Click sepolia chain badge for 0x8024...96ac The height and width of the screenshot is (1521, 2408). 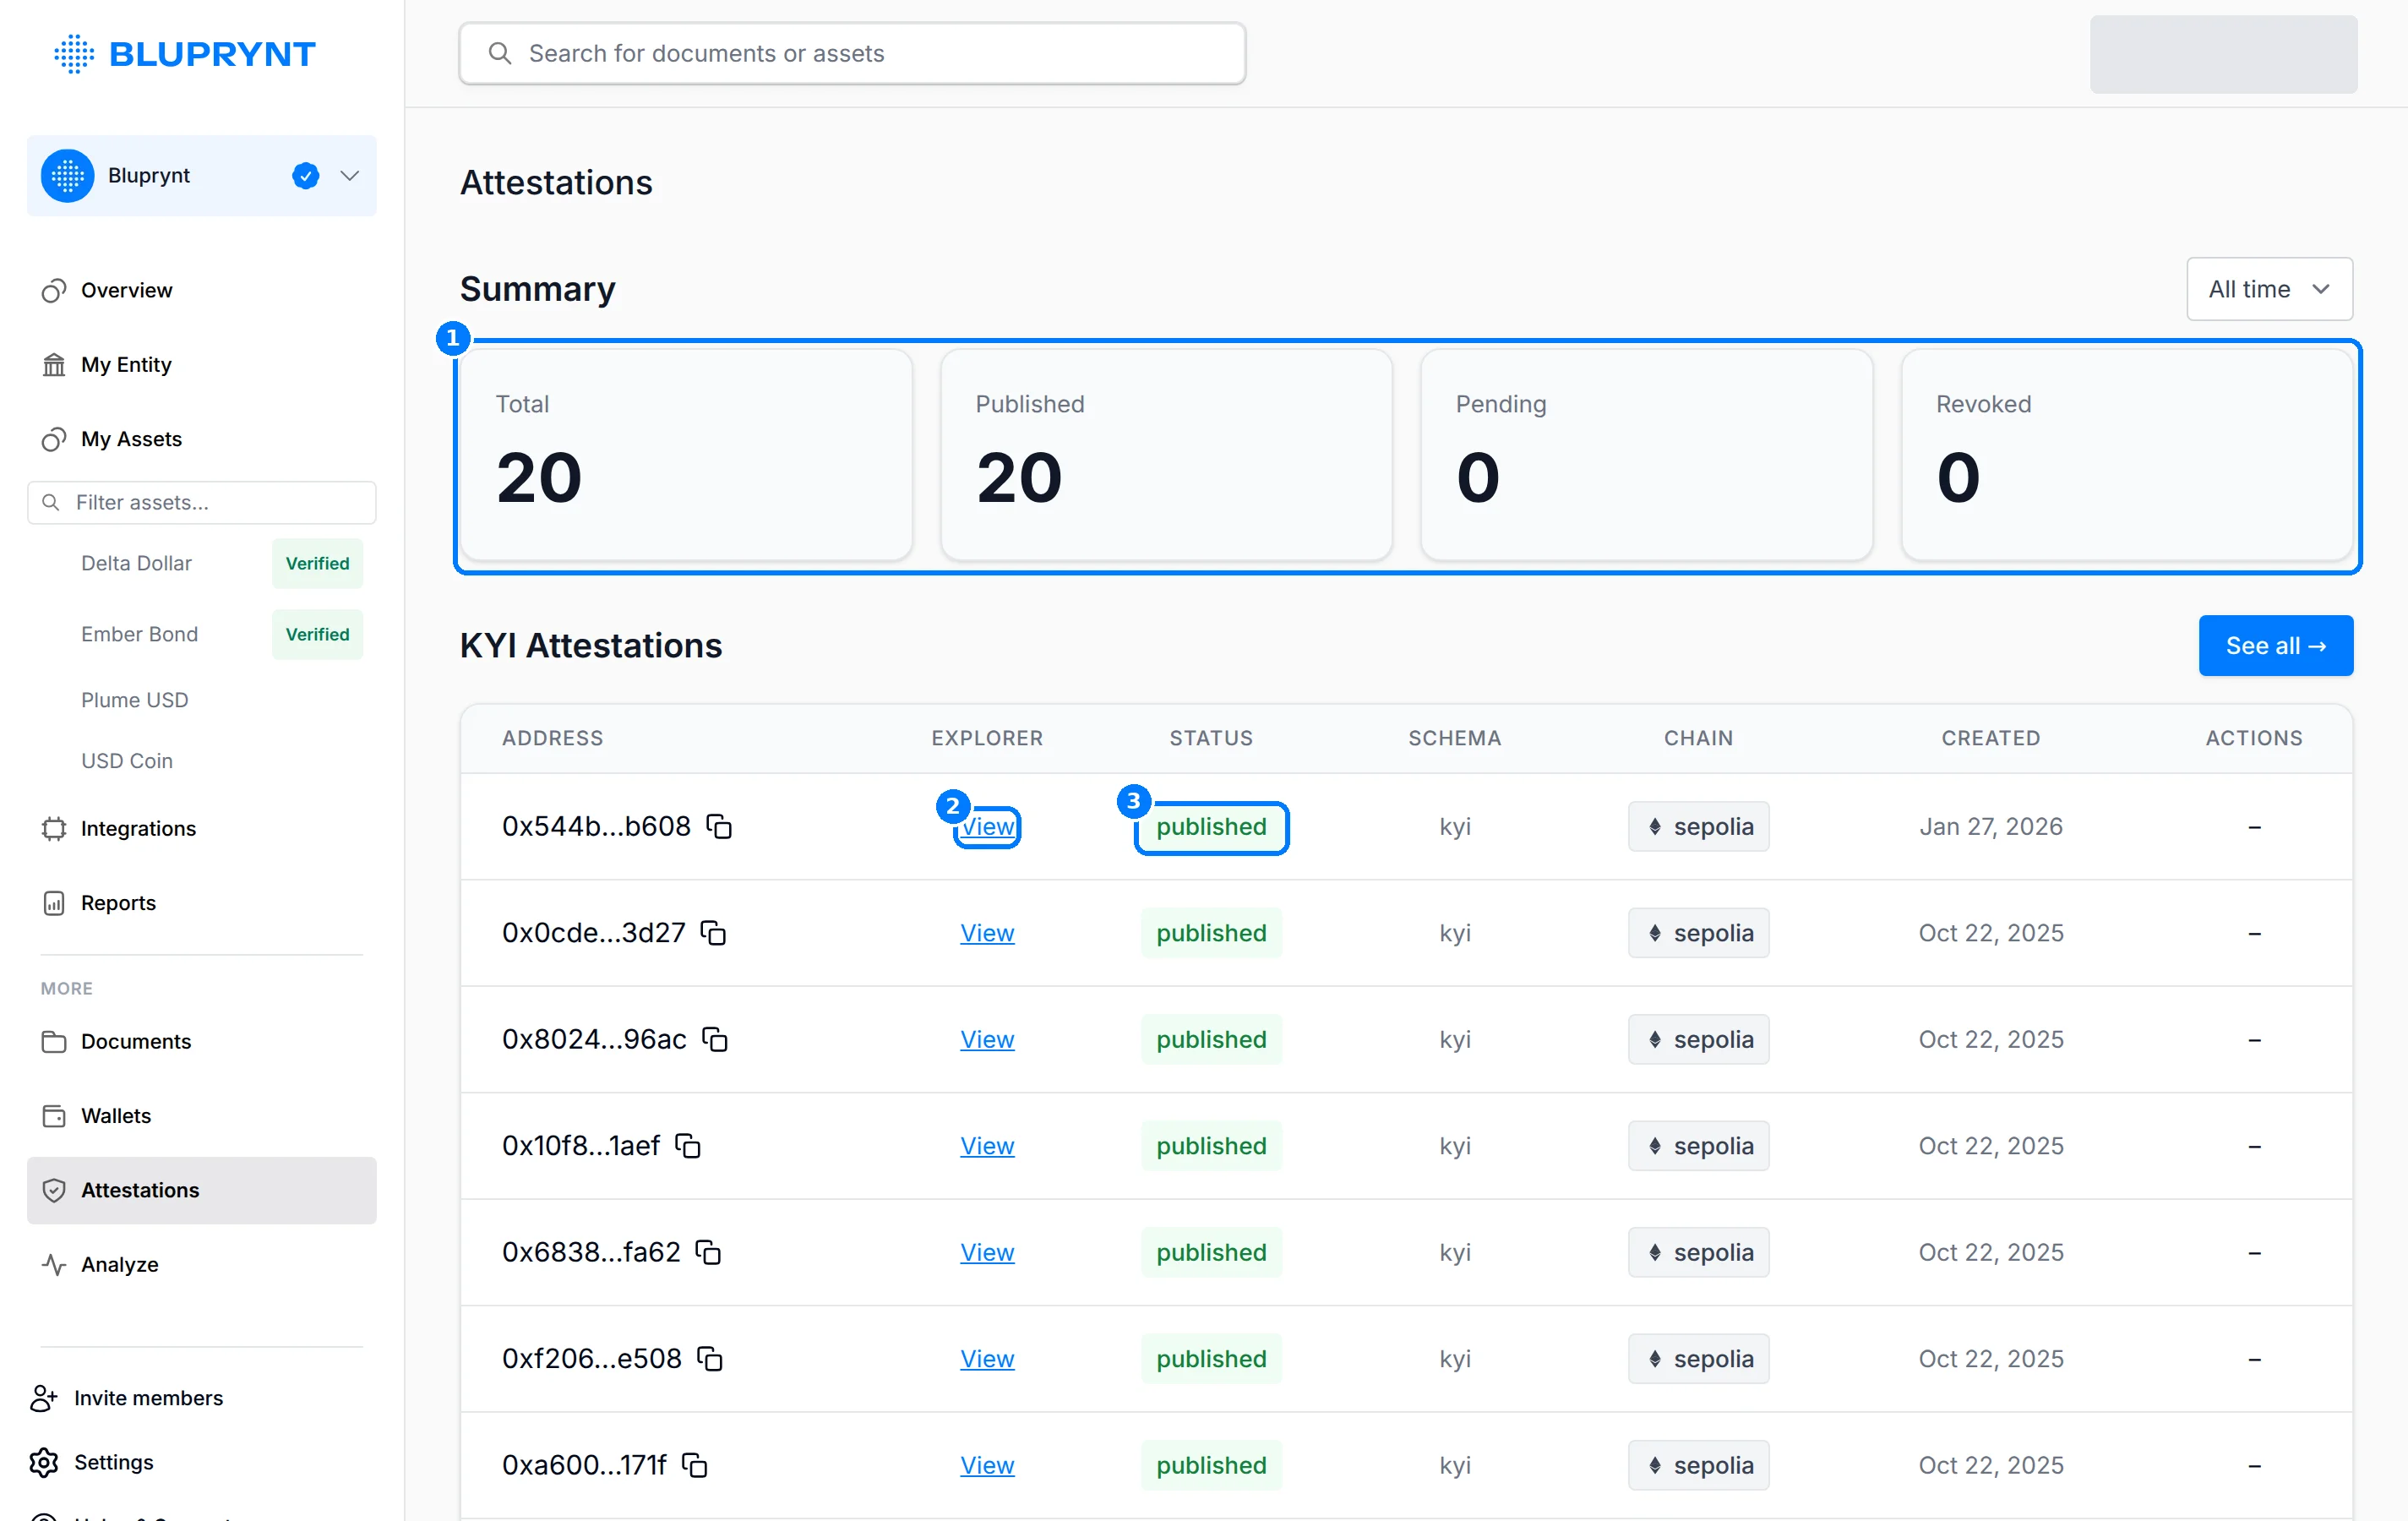point(1698,1039)
